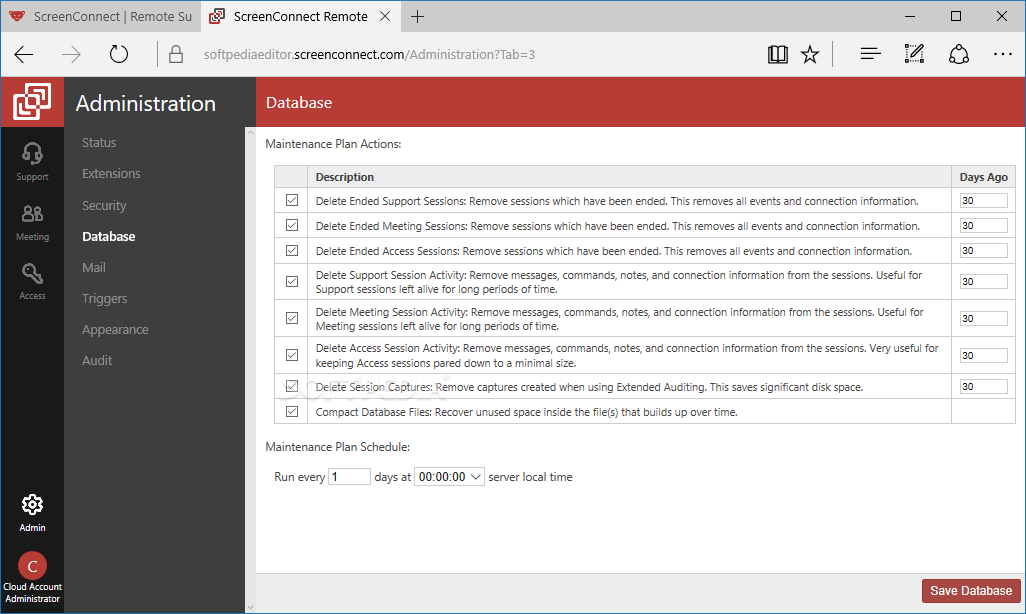Open browser More actions ellipsis
The width and height of the screenshot is (1026, 614).
(x=1002, y=54)
